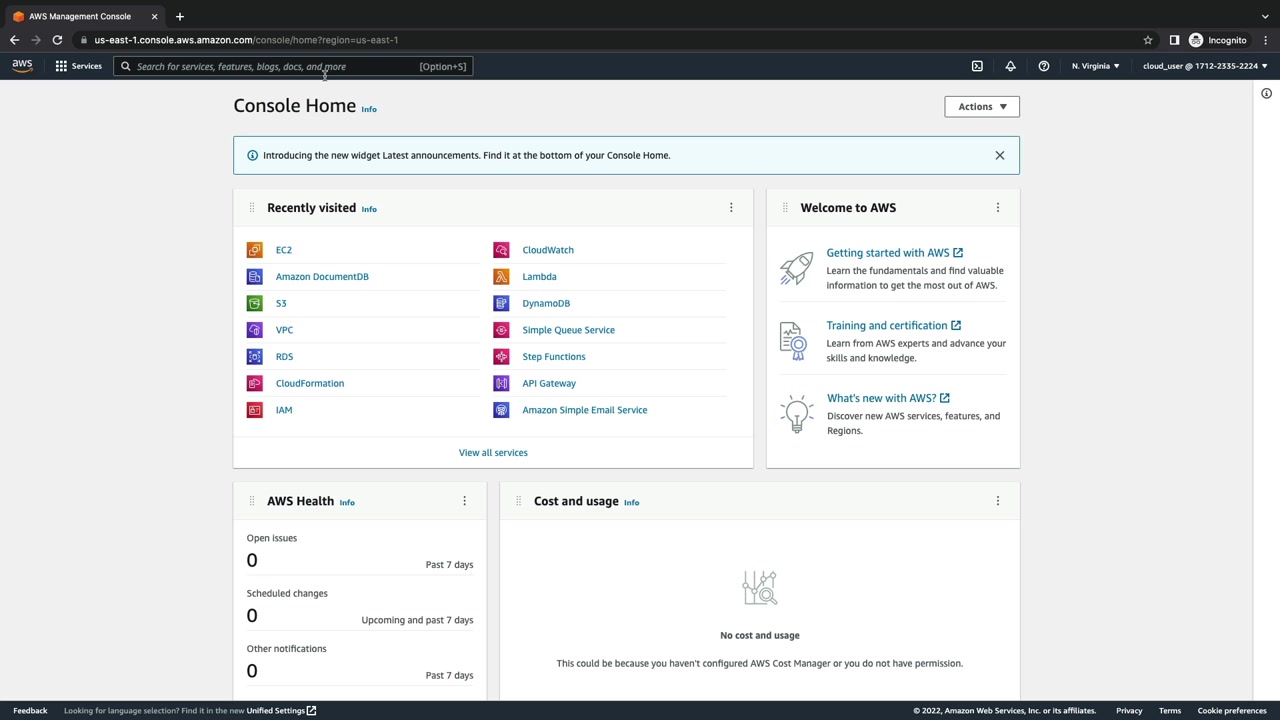Open Training and certification link
The width and height of the screenshot is (1280, 720).
(894, 326)
